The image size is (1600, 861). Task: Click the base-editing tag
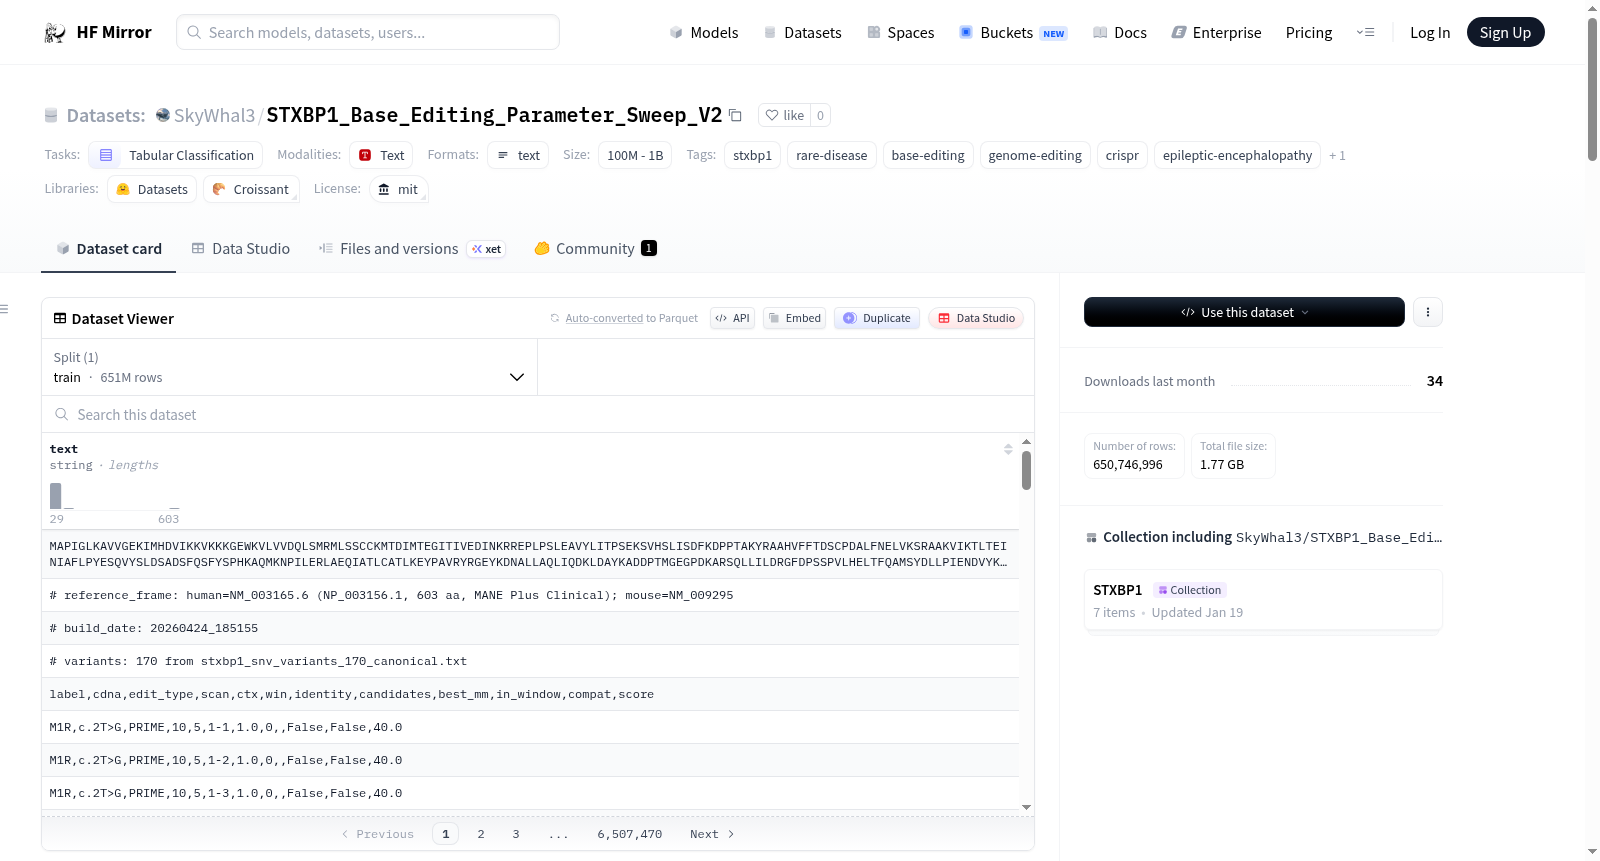pos(928,155)
